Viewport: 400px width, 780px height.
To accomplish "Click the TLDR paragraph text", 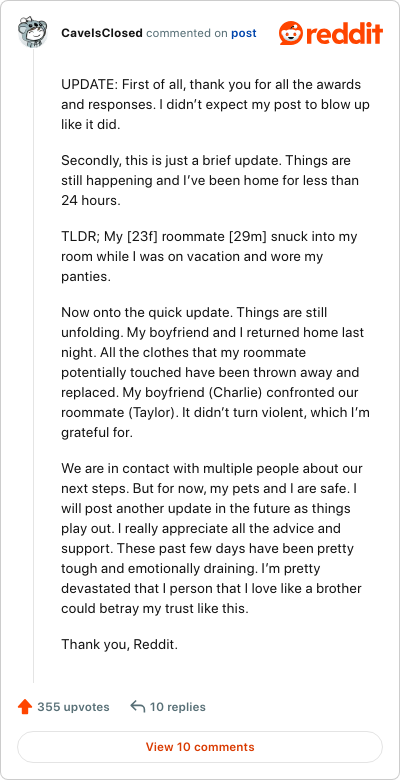I will click(x=209, y=257).
